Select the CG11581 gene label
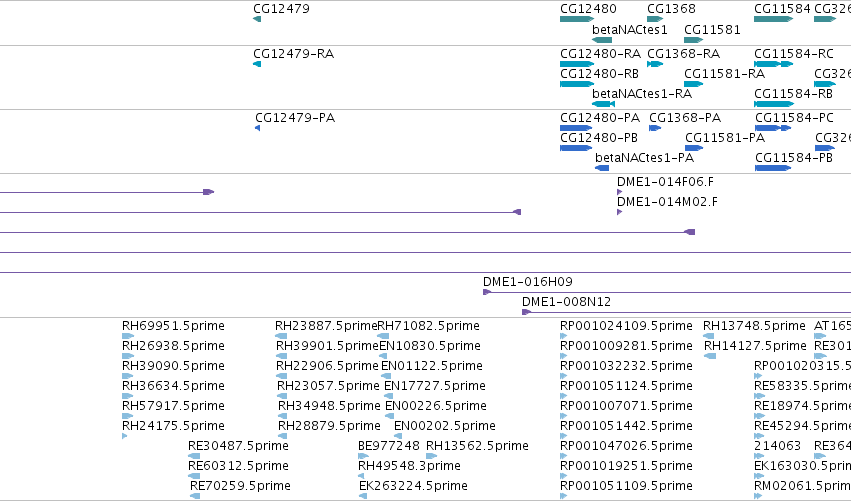 (x=713, y=30)
